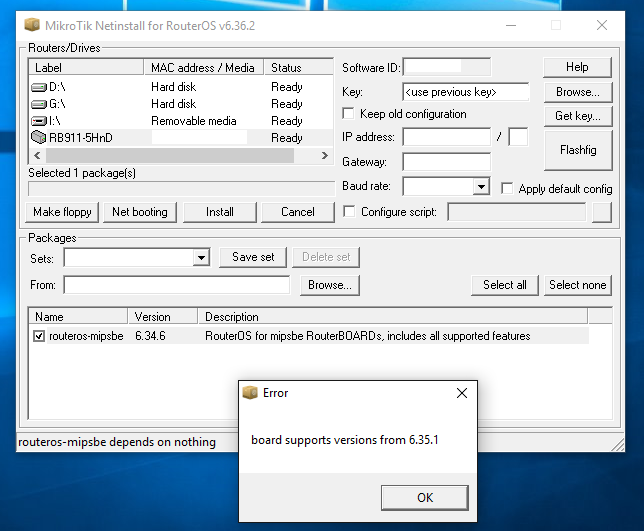
Task: Click the D:\ hard disk drive icon
Action: coord(39,87)
